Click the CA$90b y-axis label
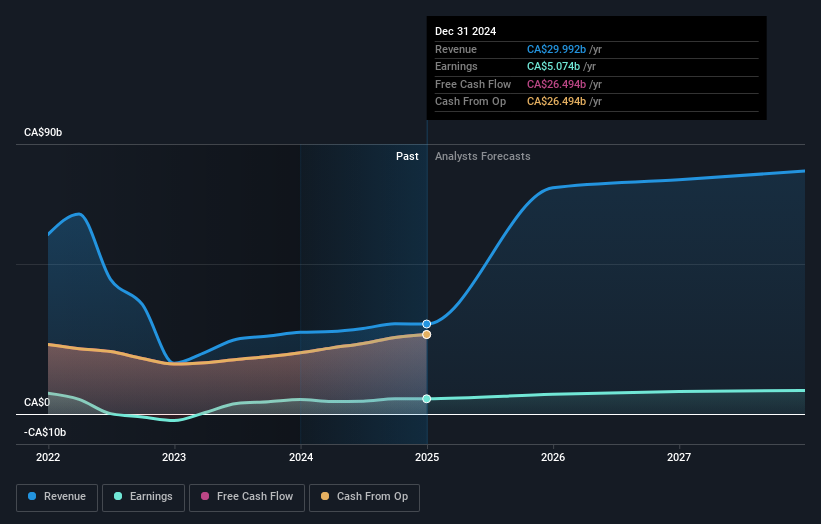The image size is (821, 524). [43, 132]
